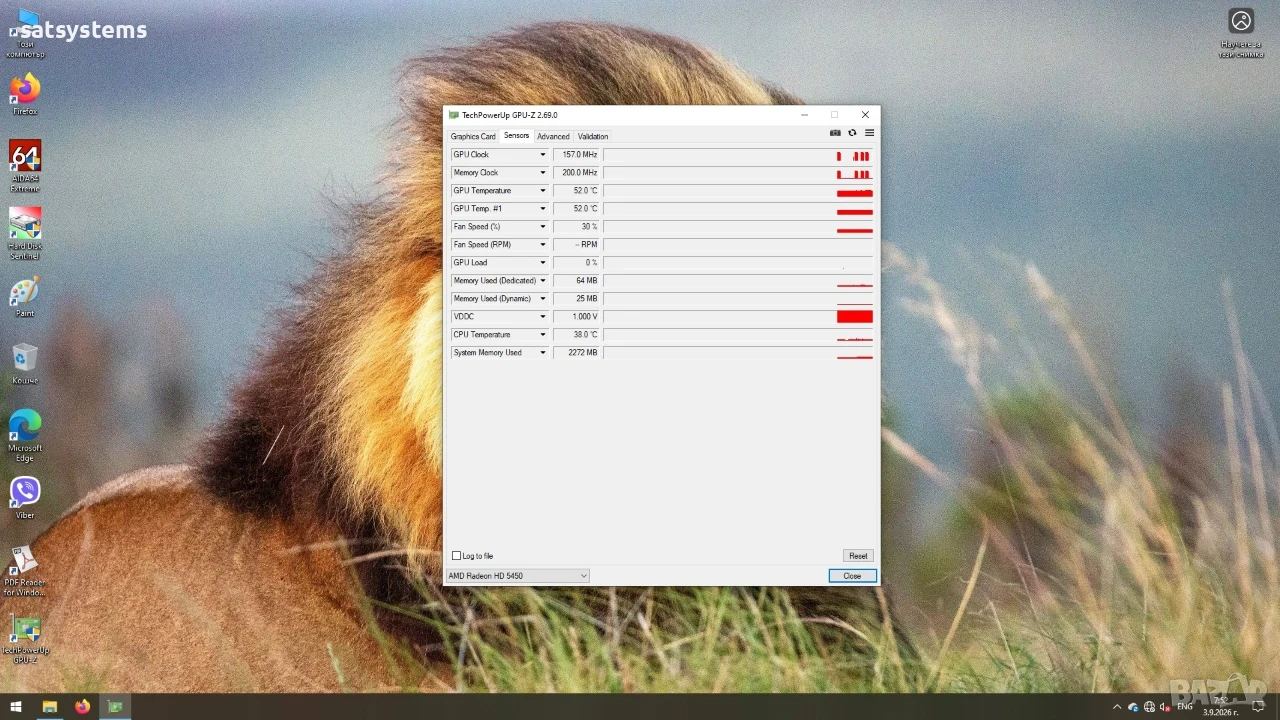
Task: Open the AIDA64 Extreme desktop icon
Action: [x=25, y=166]
